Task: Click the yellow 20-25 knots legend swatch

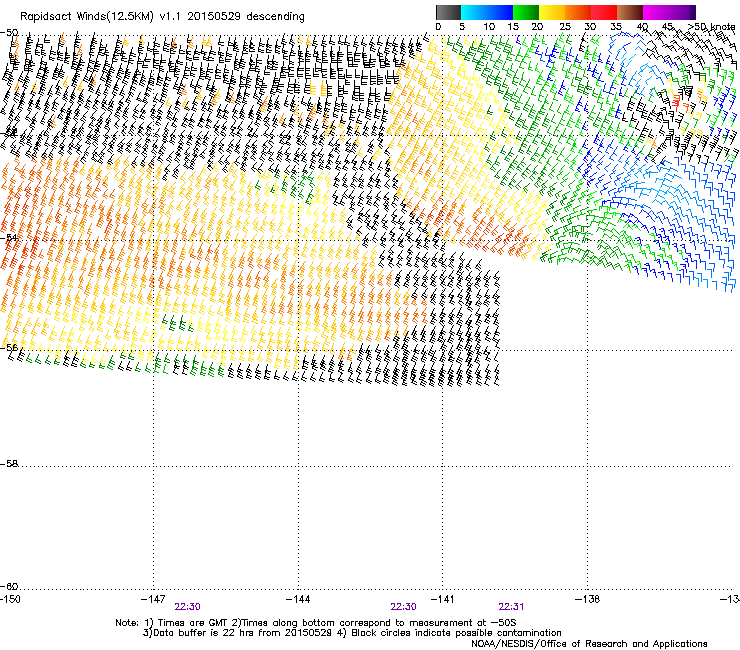Action: click(x=552, y=12)
